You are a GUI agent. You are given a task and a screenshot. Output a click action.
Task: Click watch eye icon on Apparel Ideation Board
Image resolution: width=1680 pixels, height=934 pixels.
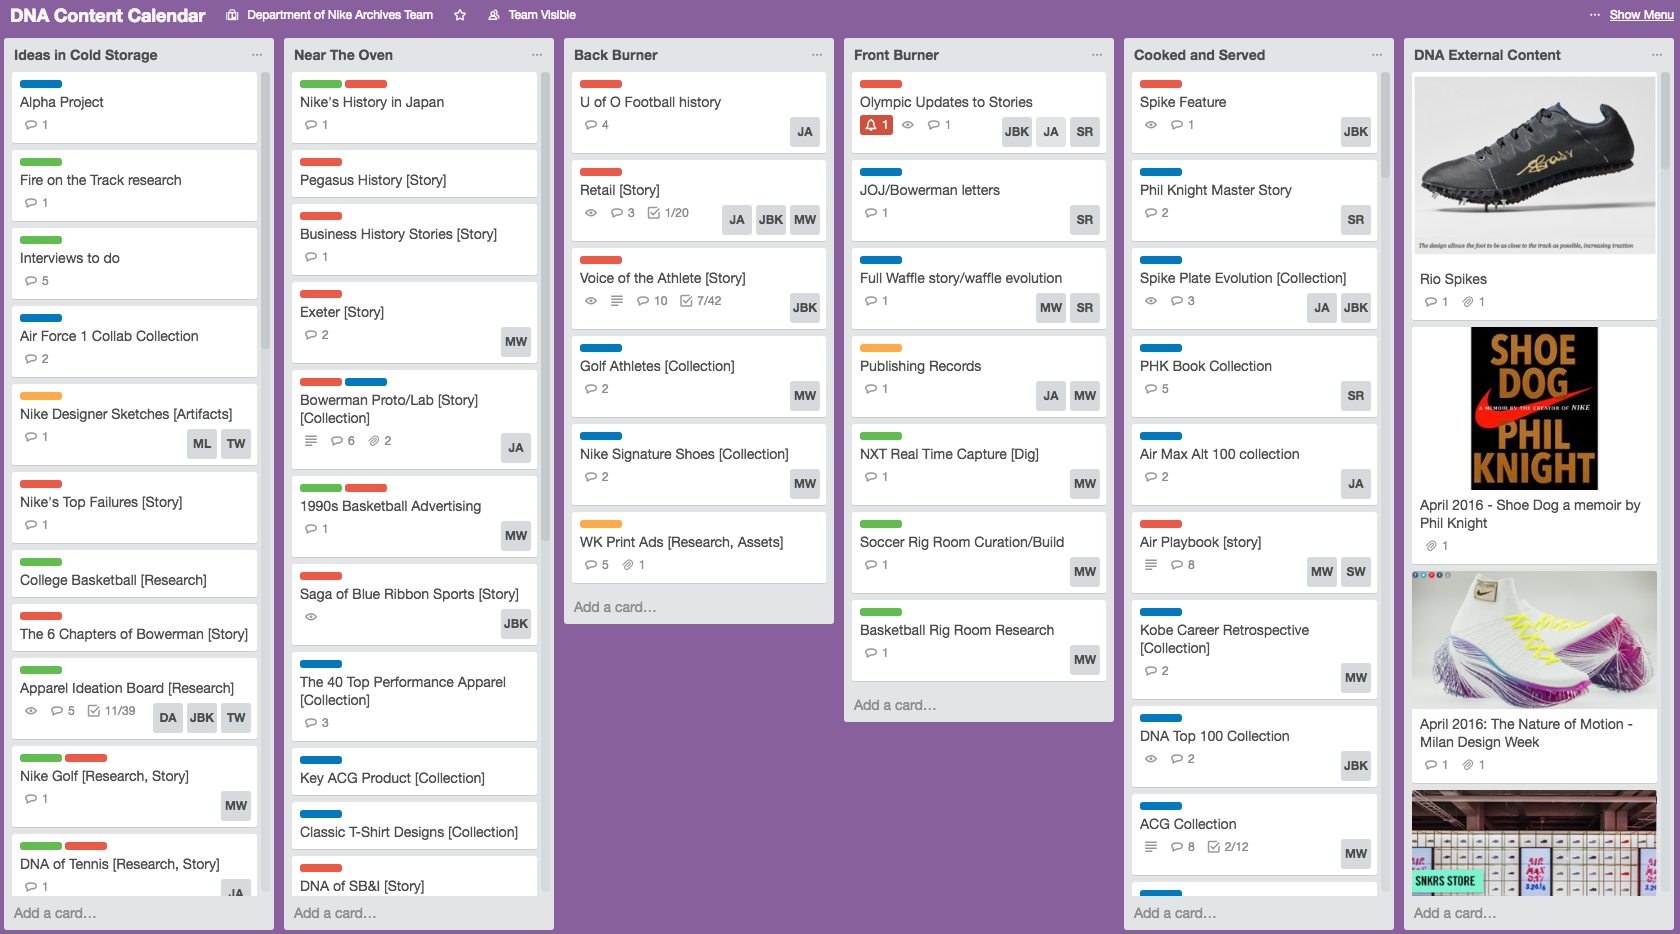coord(31,711)
